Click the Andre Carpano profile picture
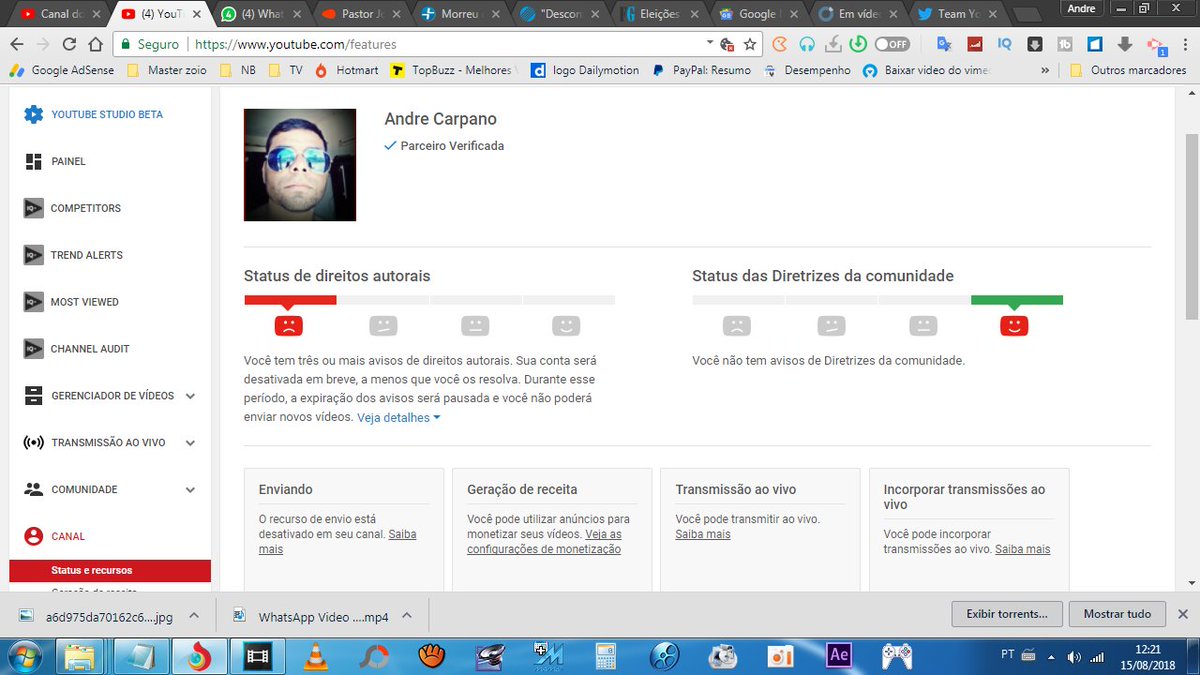Viewport: 1200px width, 675px height. [x=300, y=165]
